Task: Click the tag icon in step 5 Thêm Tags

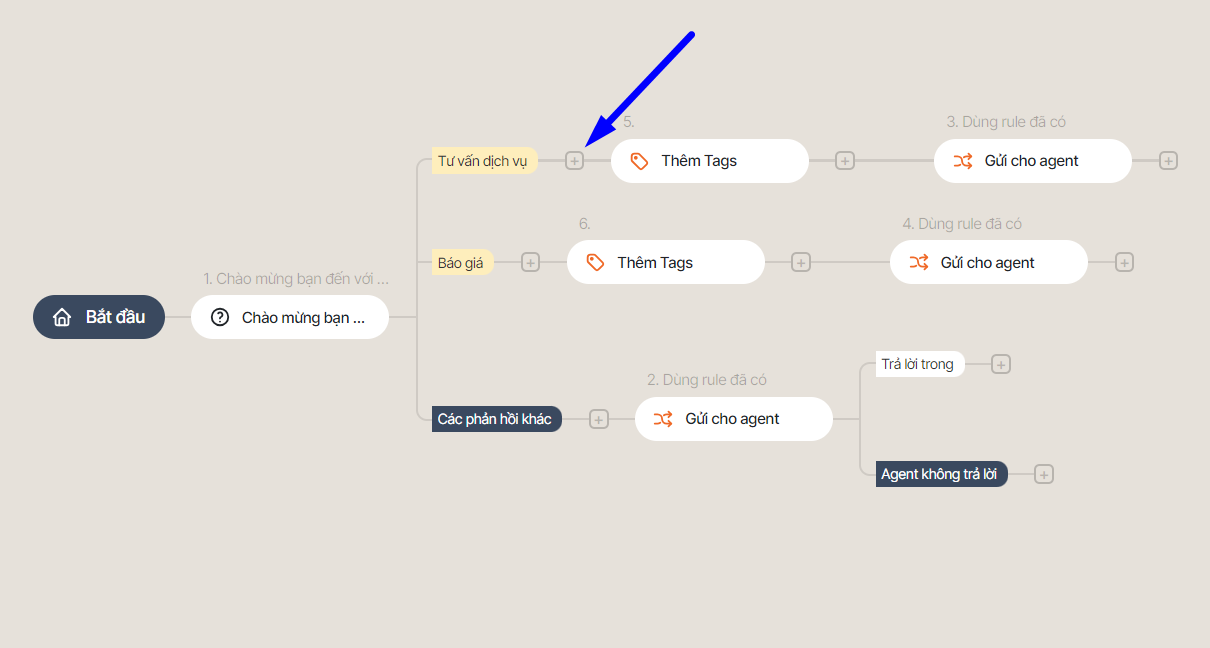Action: click(x=640, y=161)
